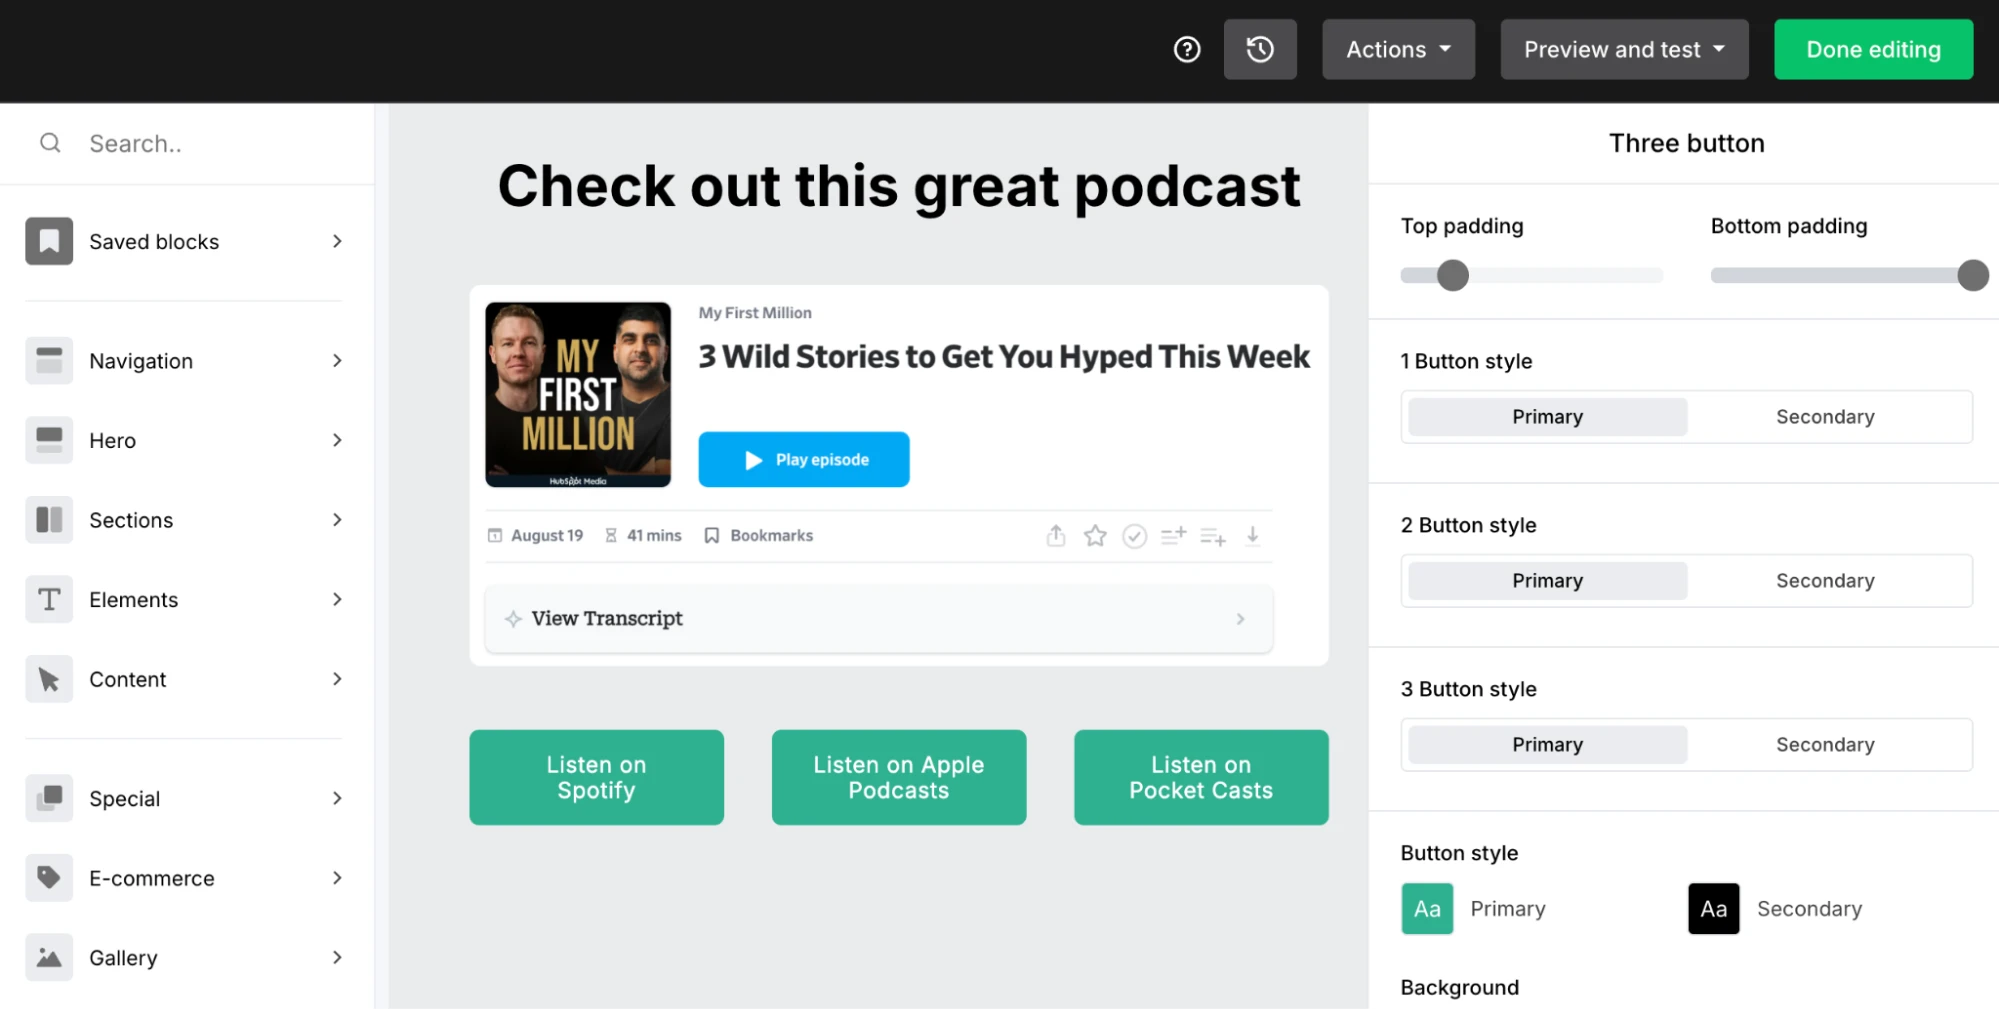Image resolution: width=1999 pixels, height=1010 pixels.
Task: Click the download arrow icon
Action: pos(1252,536)
